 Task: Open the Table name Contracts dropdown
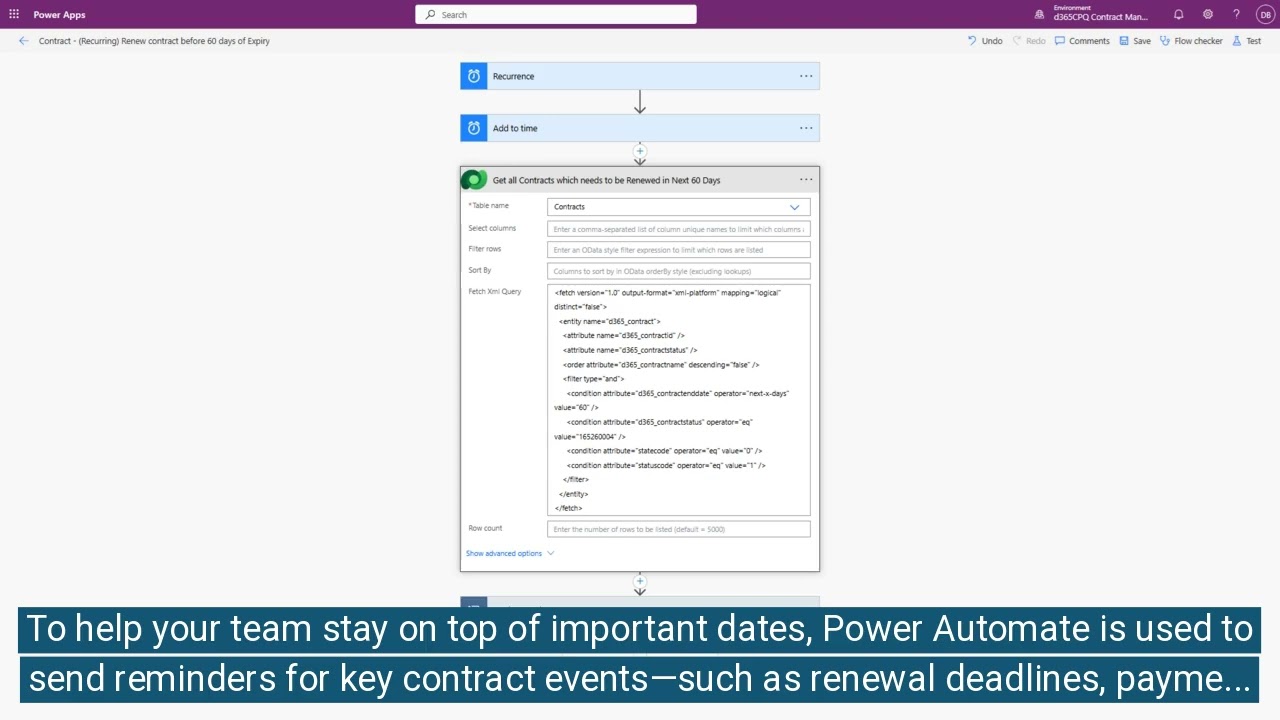pyautogui.click(x=679, y=207)
